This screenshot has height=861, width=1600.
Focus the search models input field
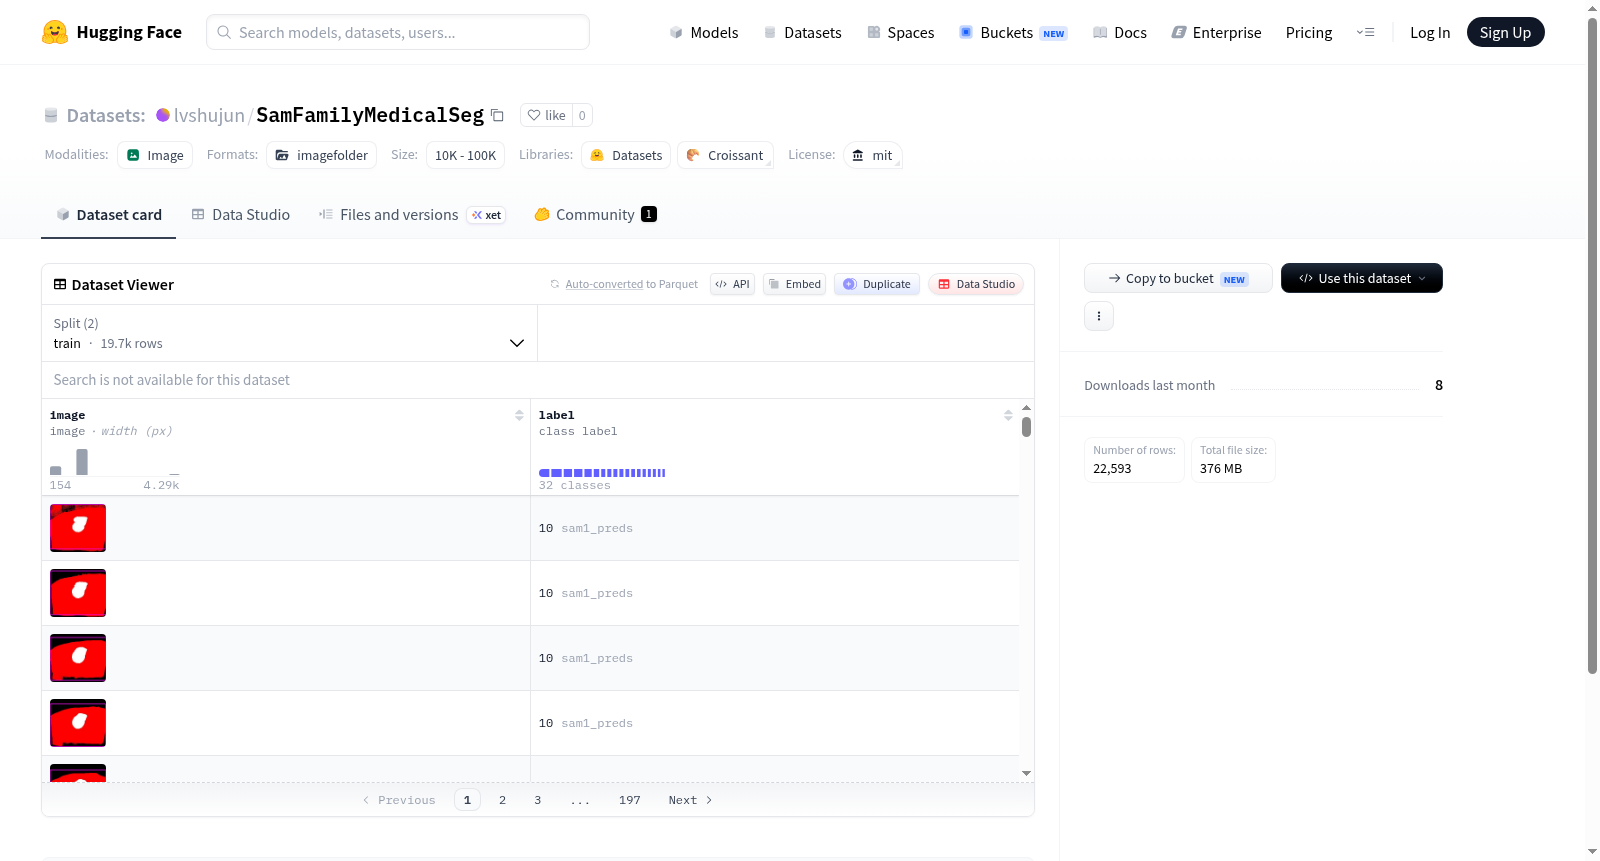pyautogui.click(x=398, y=32)
